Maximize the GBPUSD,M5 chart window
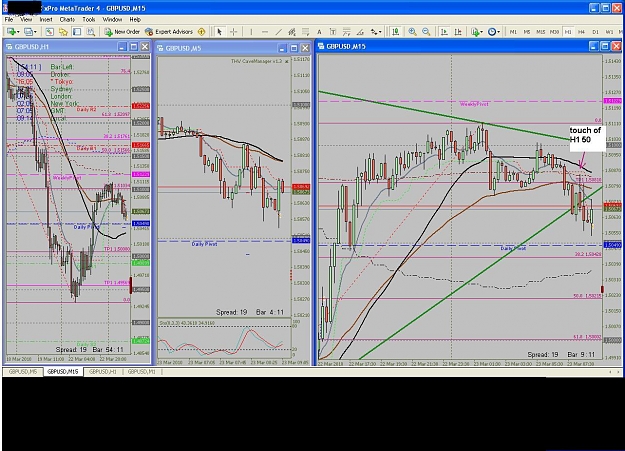The width and height of the screenshot is (625, 451). [294, 48]
